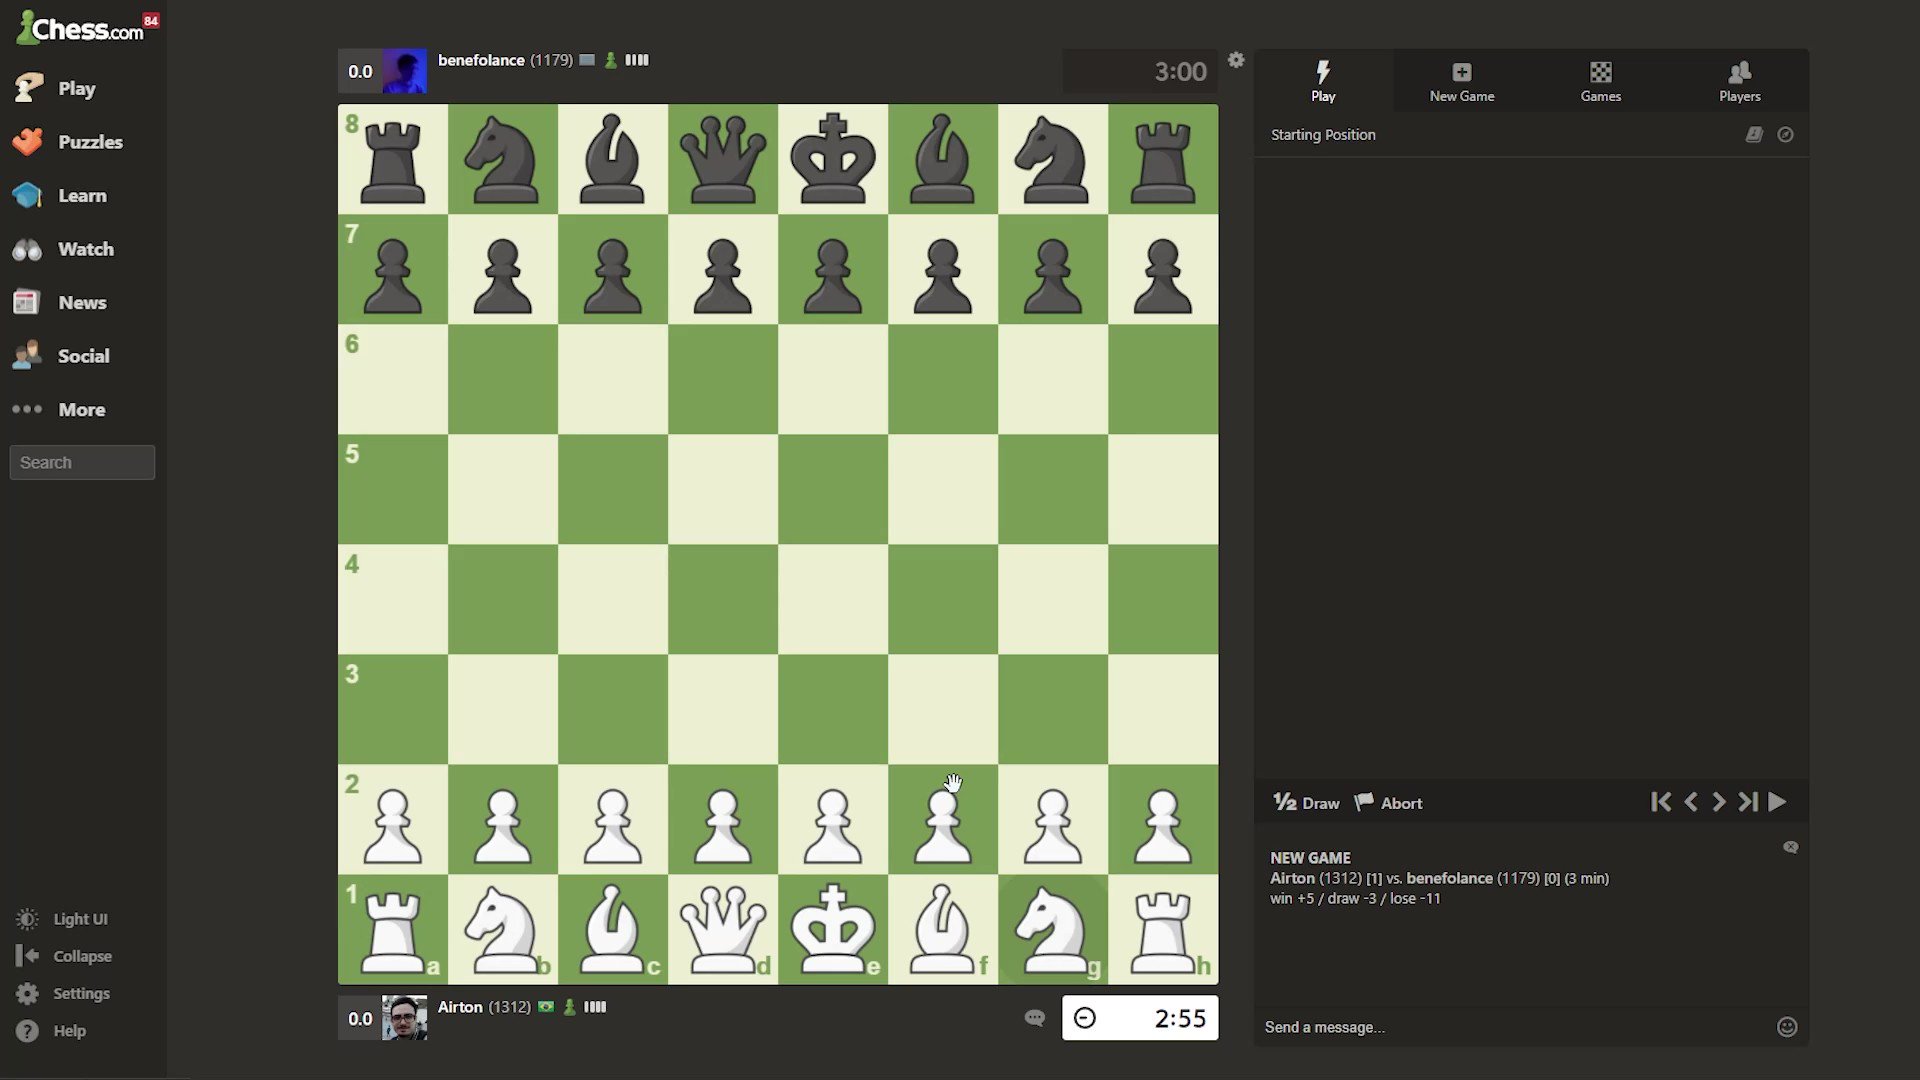This screenshot has height=1080, width=1920.
Task: Open the Help page
Action: pos(50,1031)
